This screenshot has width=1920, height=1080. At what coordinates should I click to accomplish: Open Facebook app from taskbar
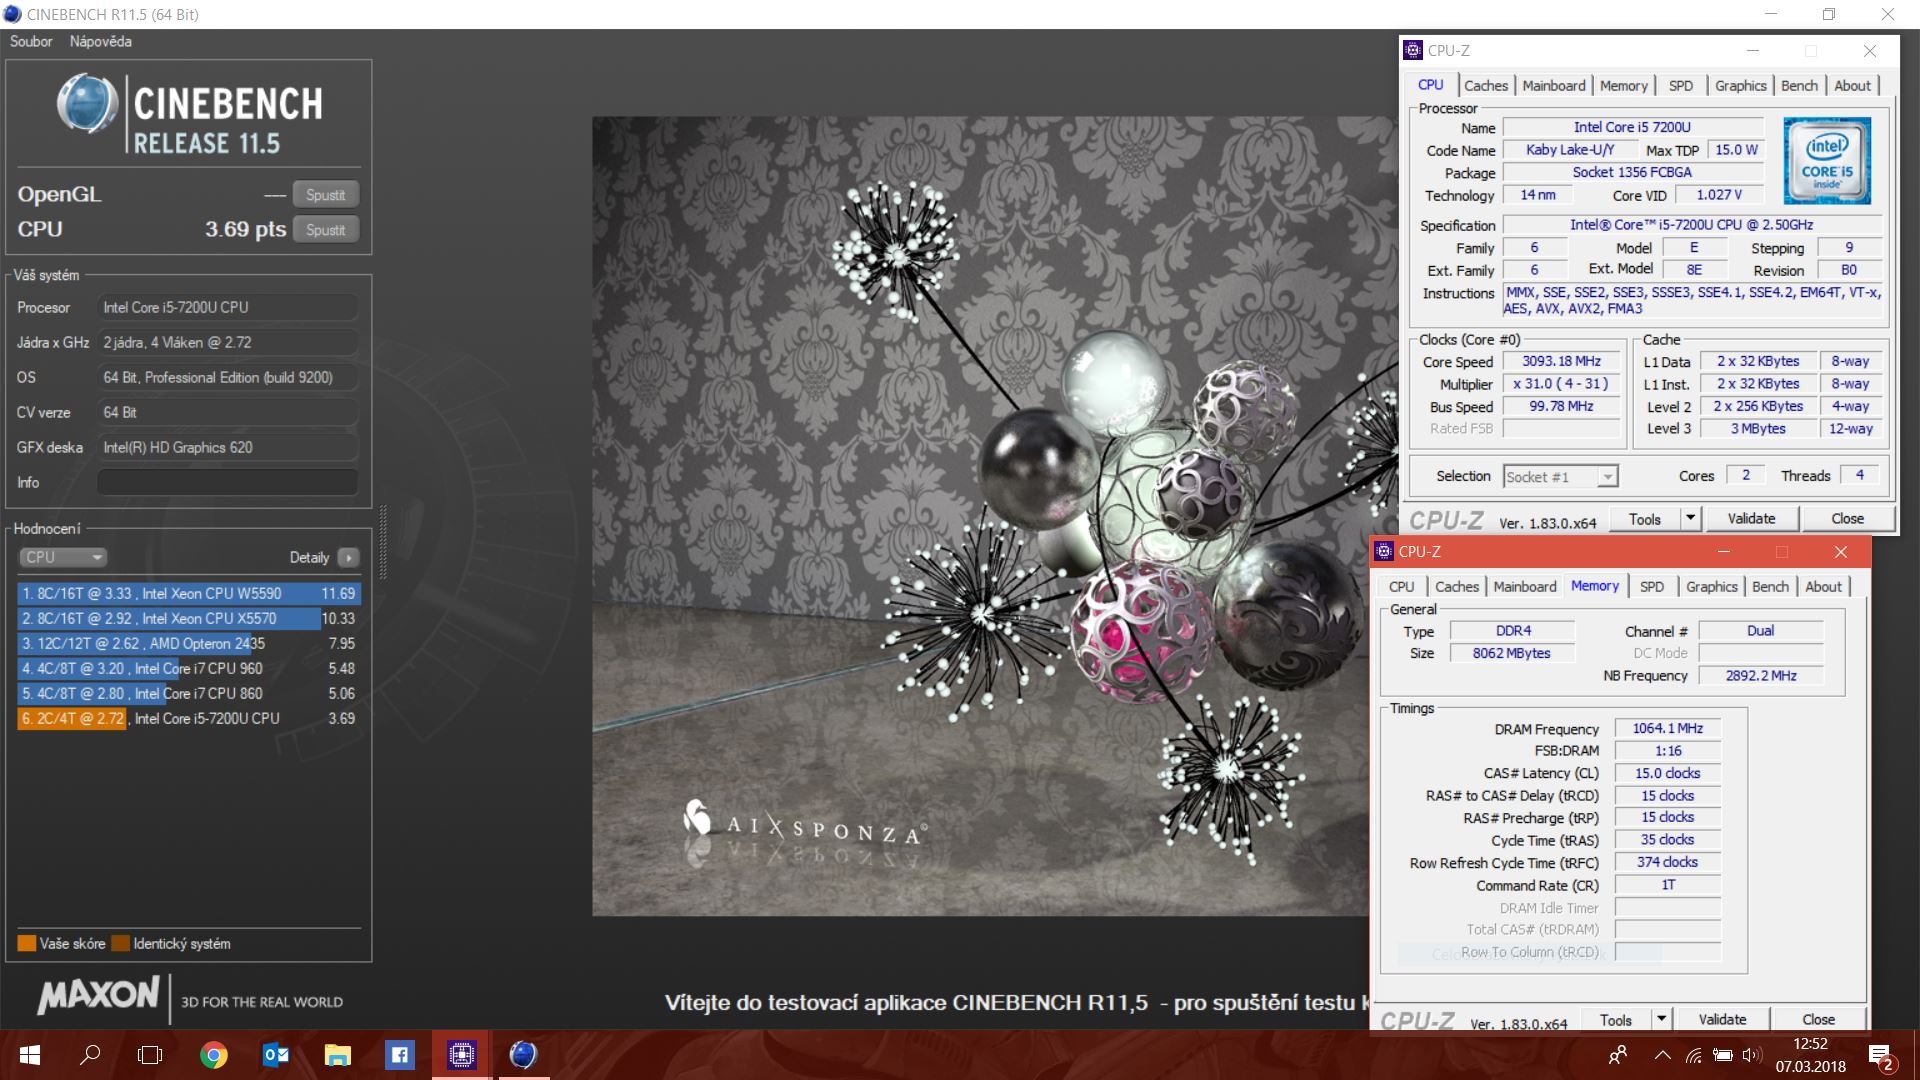pos(399,1055)
